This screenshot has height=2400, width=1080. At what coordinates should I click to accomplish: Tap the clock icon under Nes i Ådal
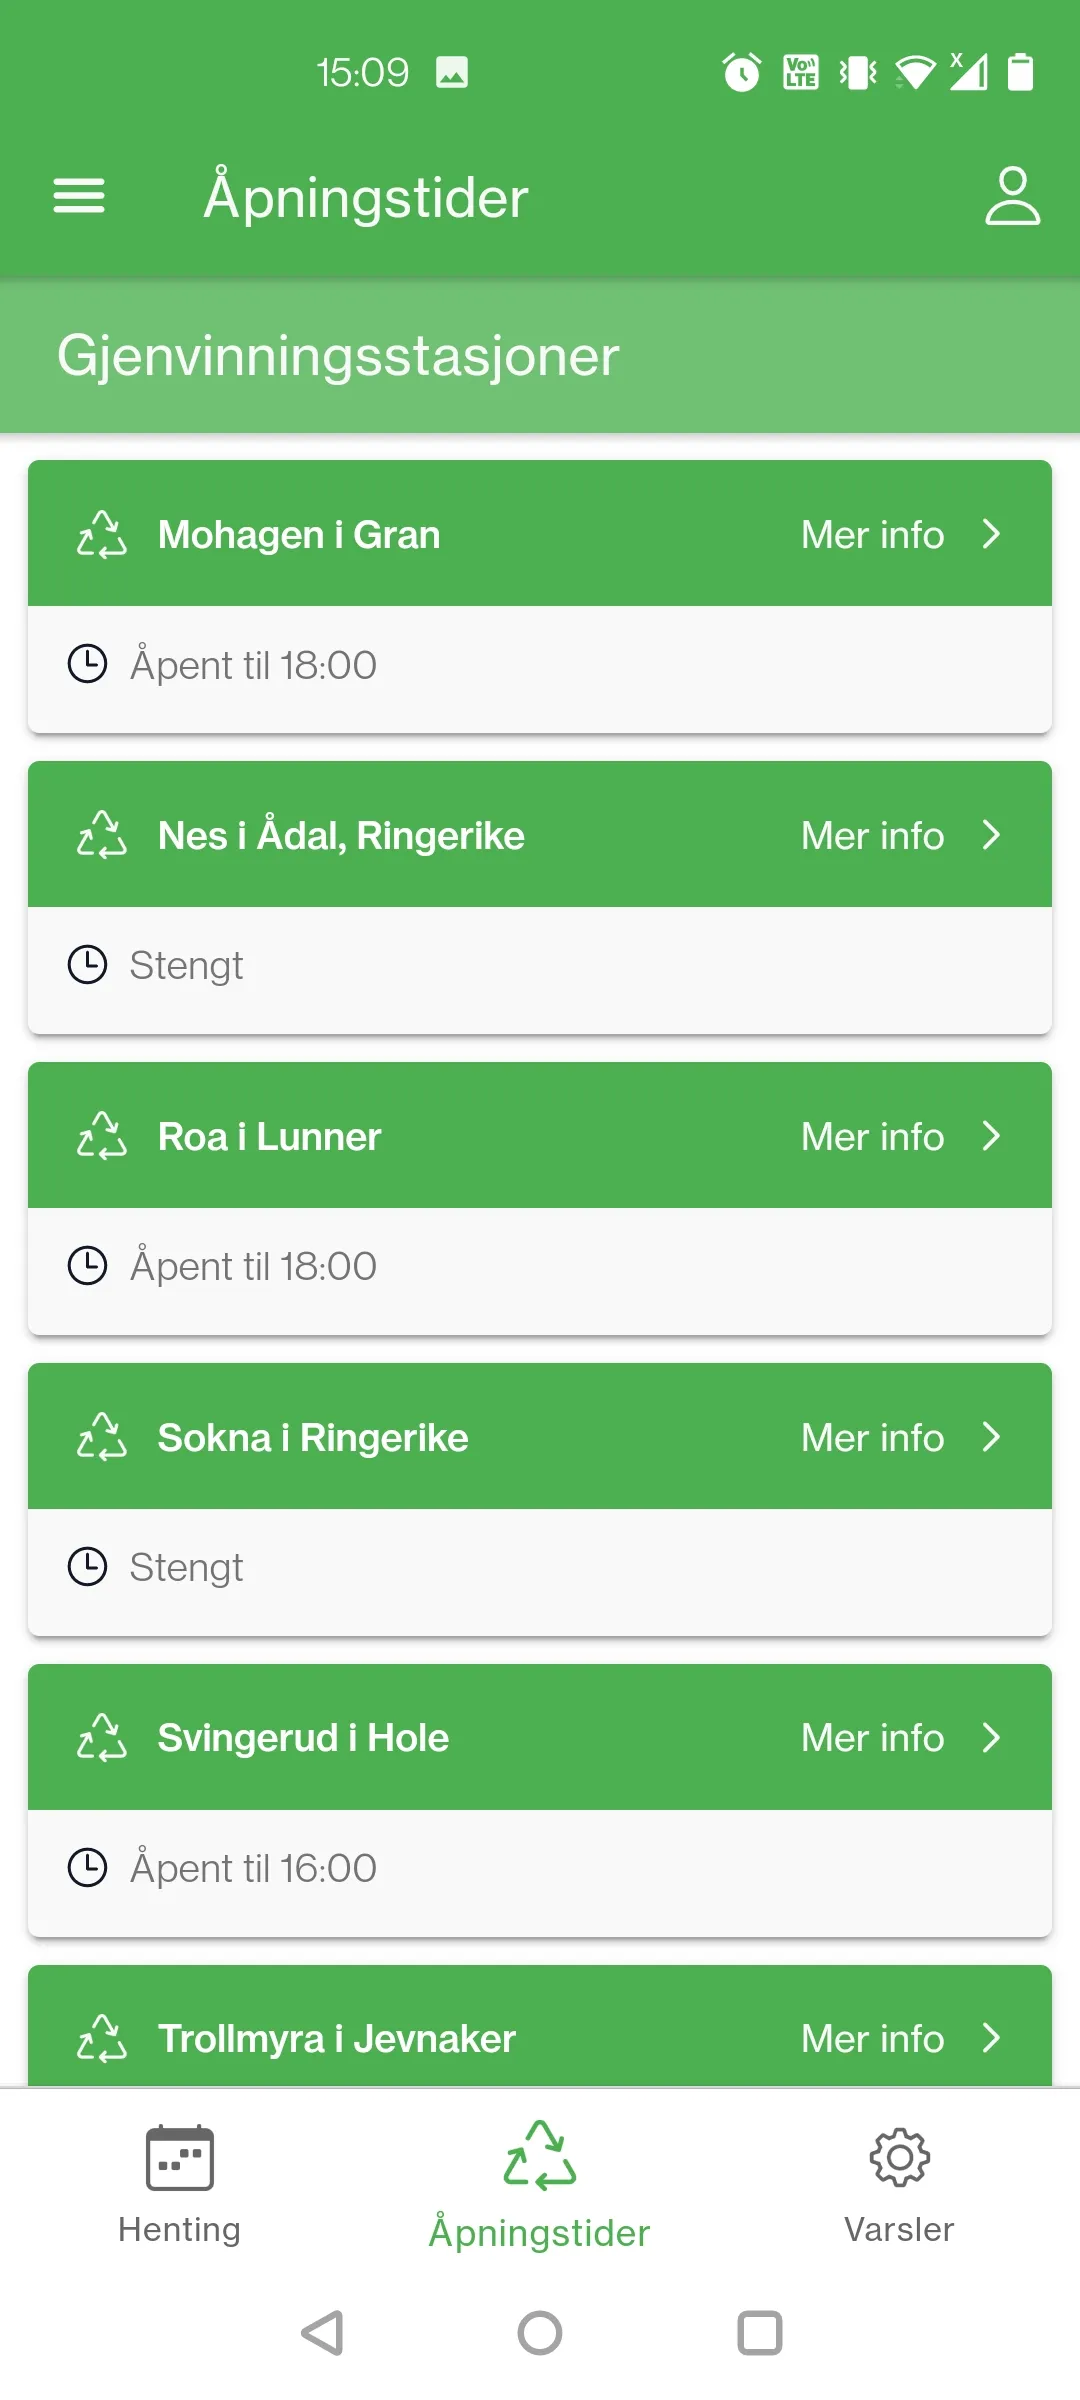point(87,965)
